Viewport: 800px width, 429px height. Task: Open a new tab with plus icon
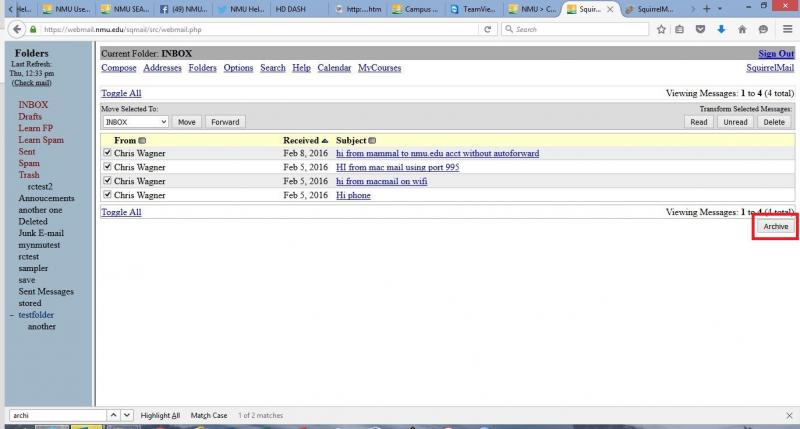(x=707, y=9)
